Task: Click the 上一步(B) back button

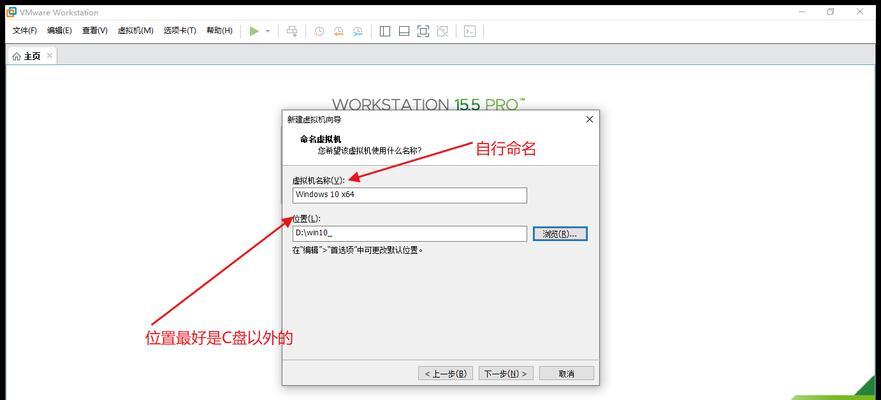Action: 446,374
